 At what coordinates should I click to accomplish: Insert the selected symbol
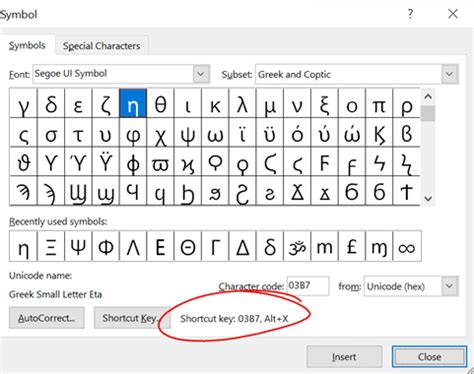pos(344,357)
